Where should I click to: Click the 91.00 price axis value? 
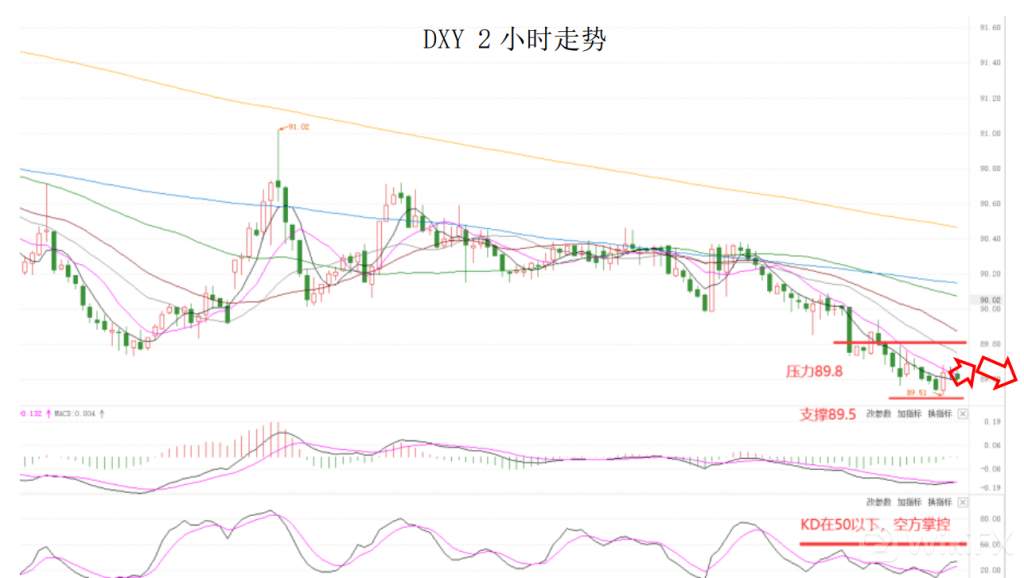coord(990,133)
